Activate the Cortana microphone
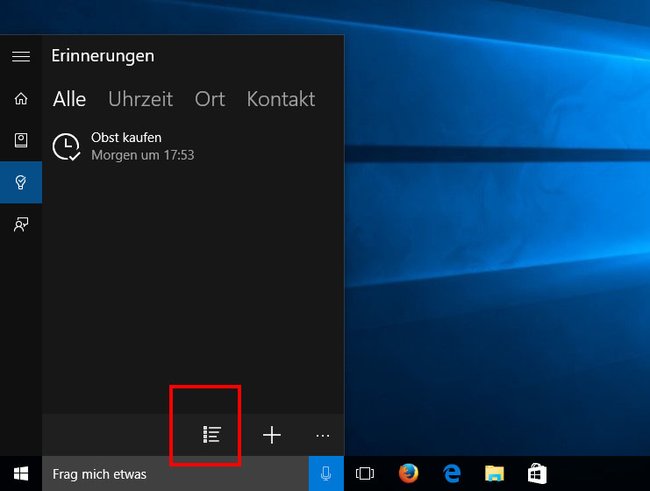Screen dimensions: 650x491 [326, 474]
